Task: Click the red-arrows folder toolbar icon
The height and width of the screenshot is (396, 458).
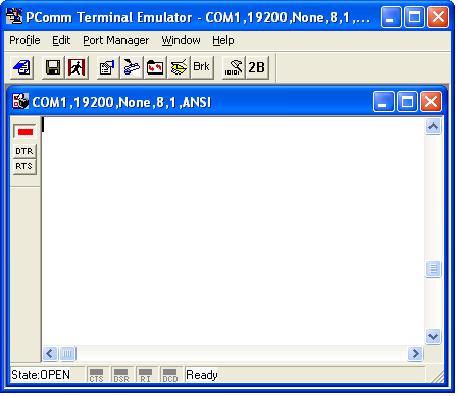Action: click(155, 68)
